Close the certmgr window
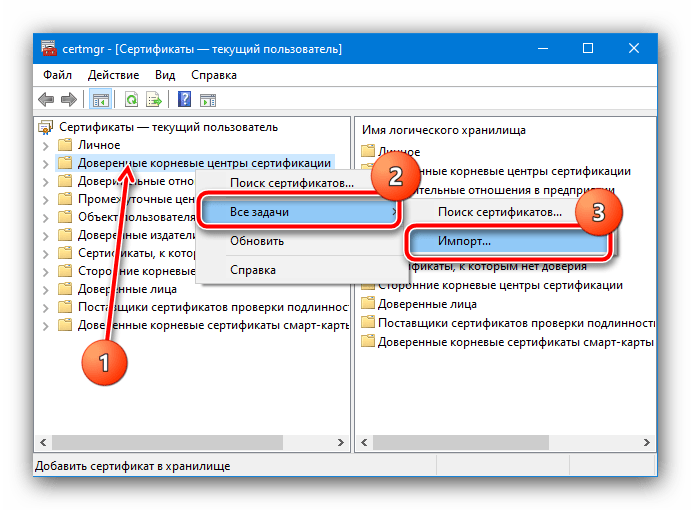Viewport: 691px width, 510px height. point(634,48)
